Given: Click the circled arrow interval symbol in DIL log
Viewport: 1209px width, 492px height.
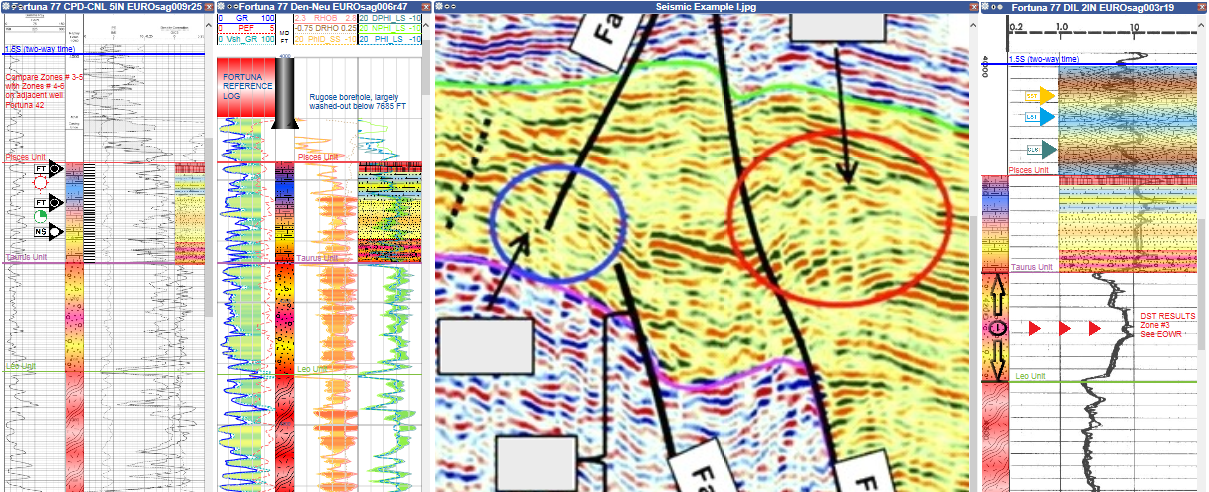Looking at the screenshot, I should (x=998, y=329).
